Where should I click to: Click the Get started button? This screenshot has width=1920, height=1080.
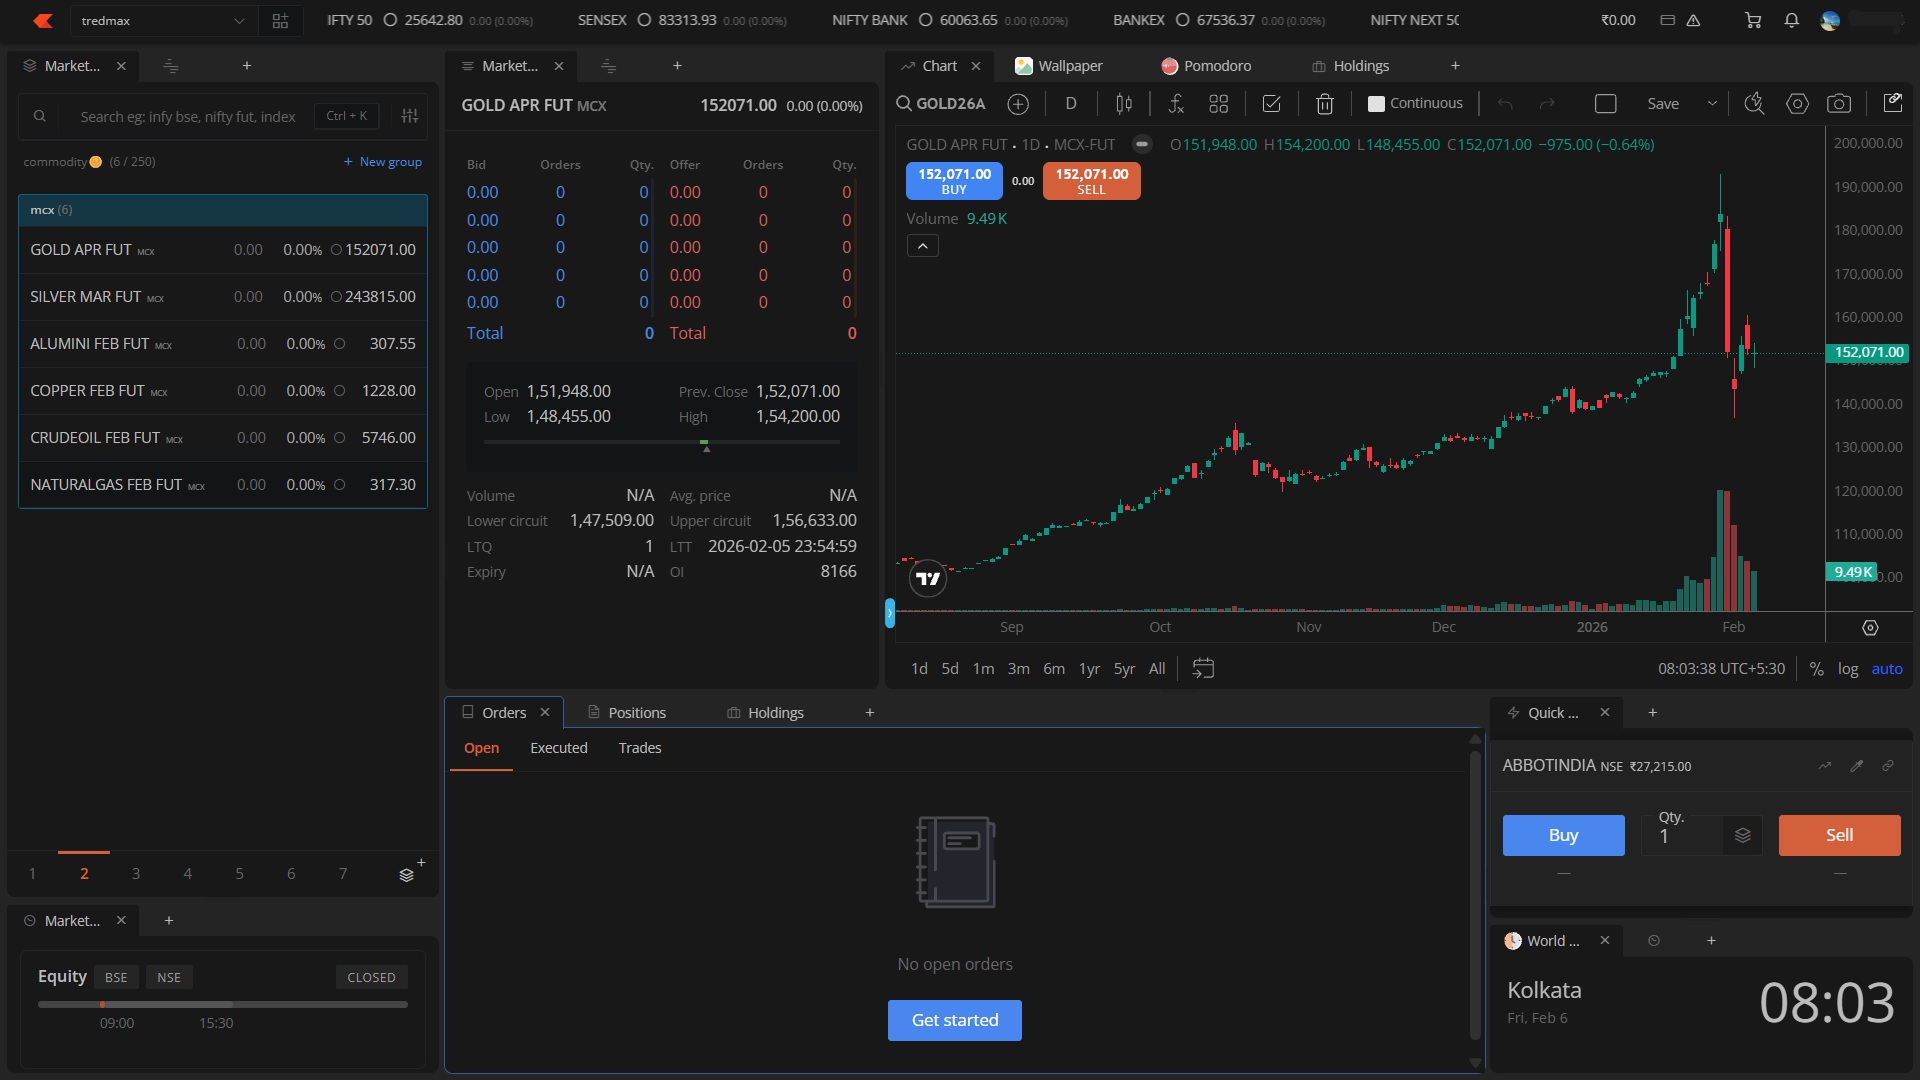954,1020
